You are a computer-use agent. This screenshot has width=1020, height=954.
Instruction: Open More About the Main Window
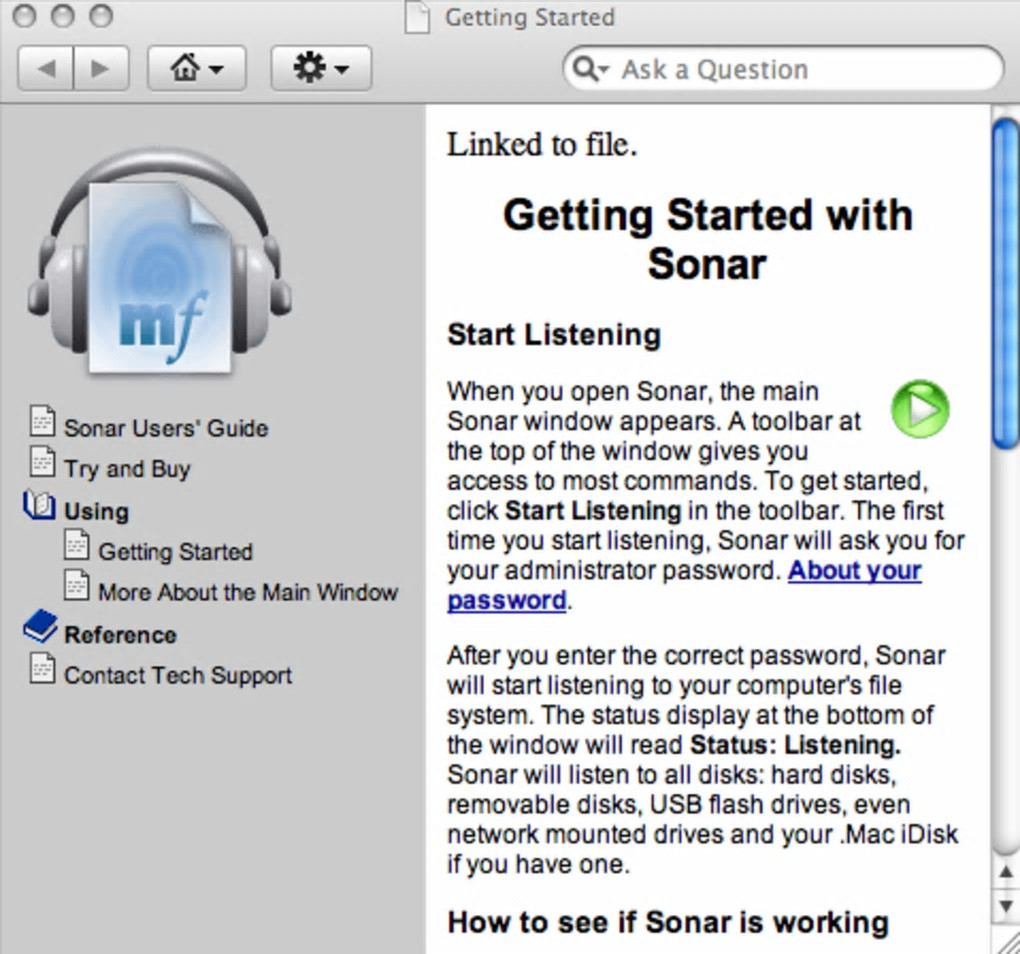tap(248, 592)
